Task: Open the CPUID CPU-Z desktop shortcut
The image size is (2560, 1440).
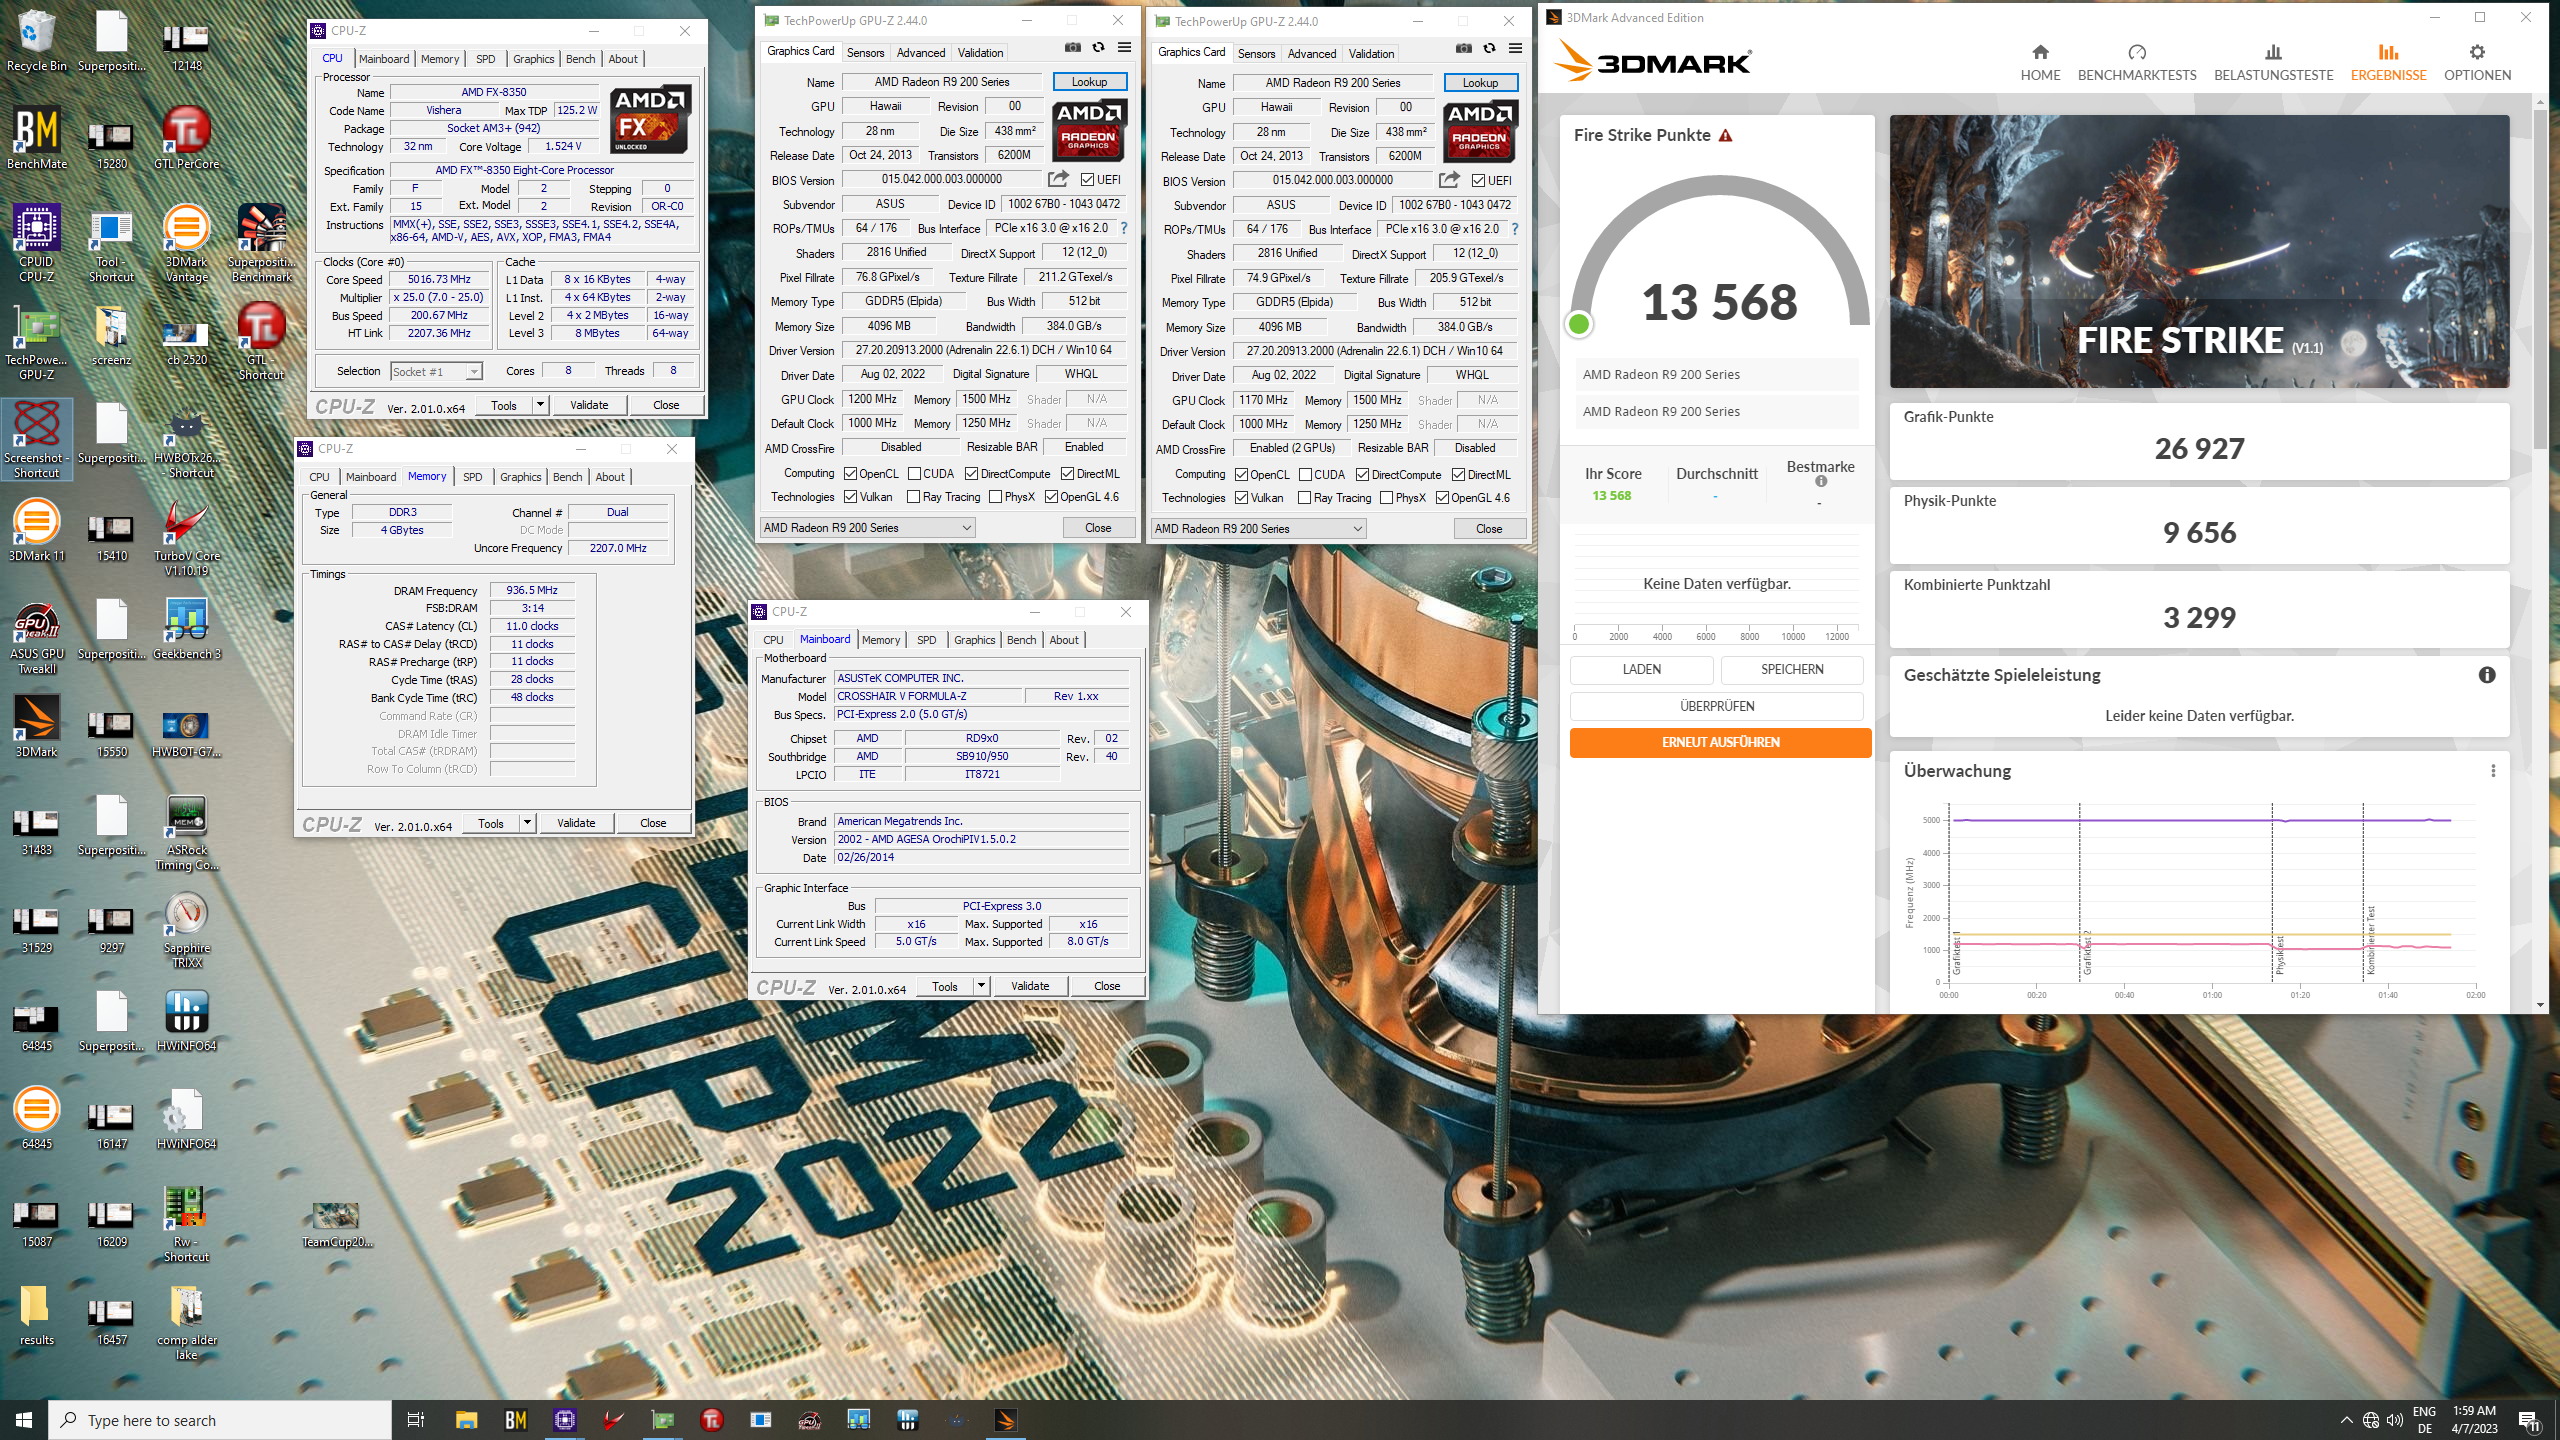Action: click(x=36, y=243)
